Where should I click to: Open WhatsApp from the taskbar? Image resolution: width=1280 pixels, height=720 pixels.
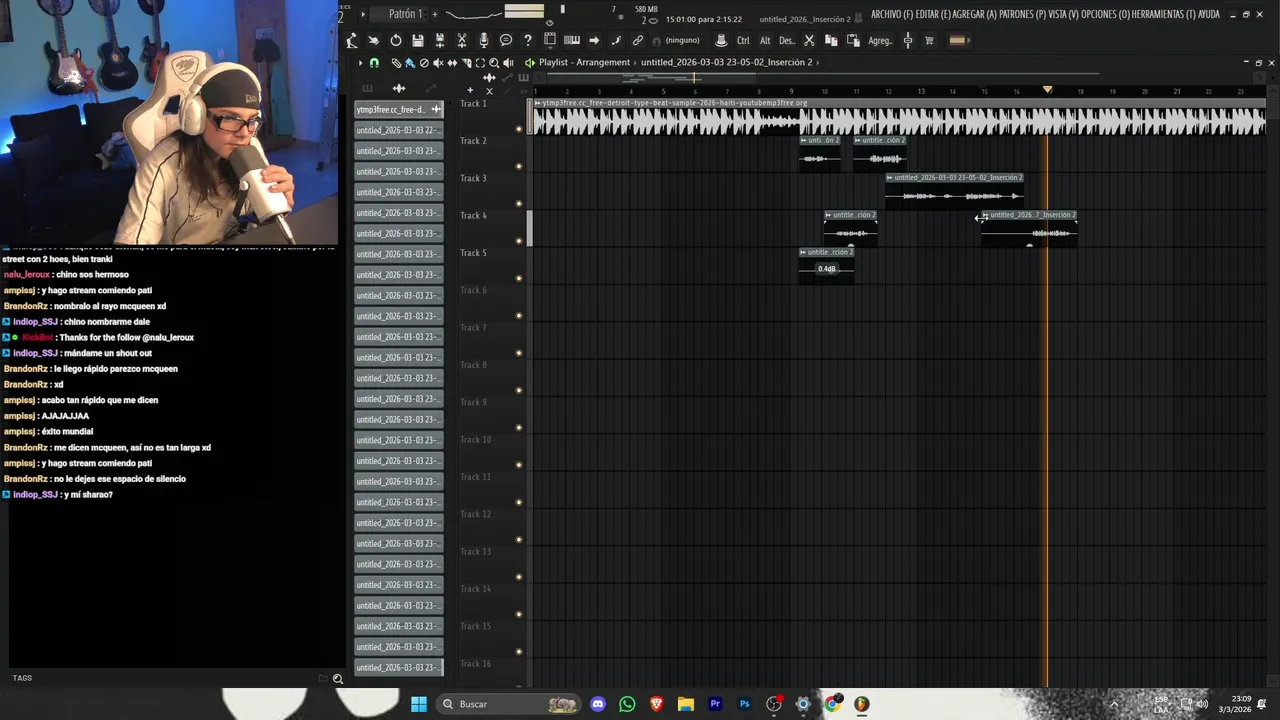(x=627, y=704)
